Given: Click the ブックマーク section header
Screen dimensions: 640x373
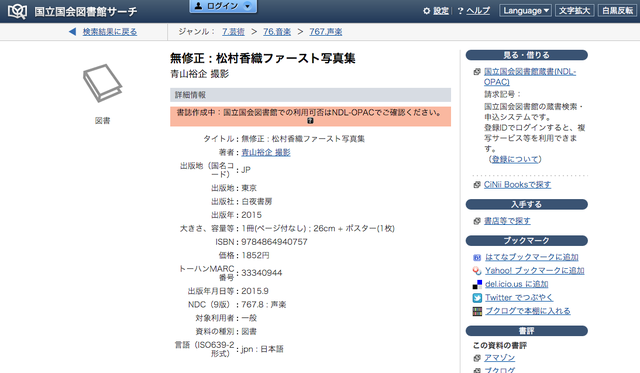Looking at the screenshot, I should (x=527, y=241).
